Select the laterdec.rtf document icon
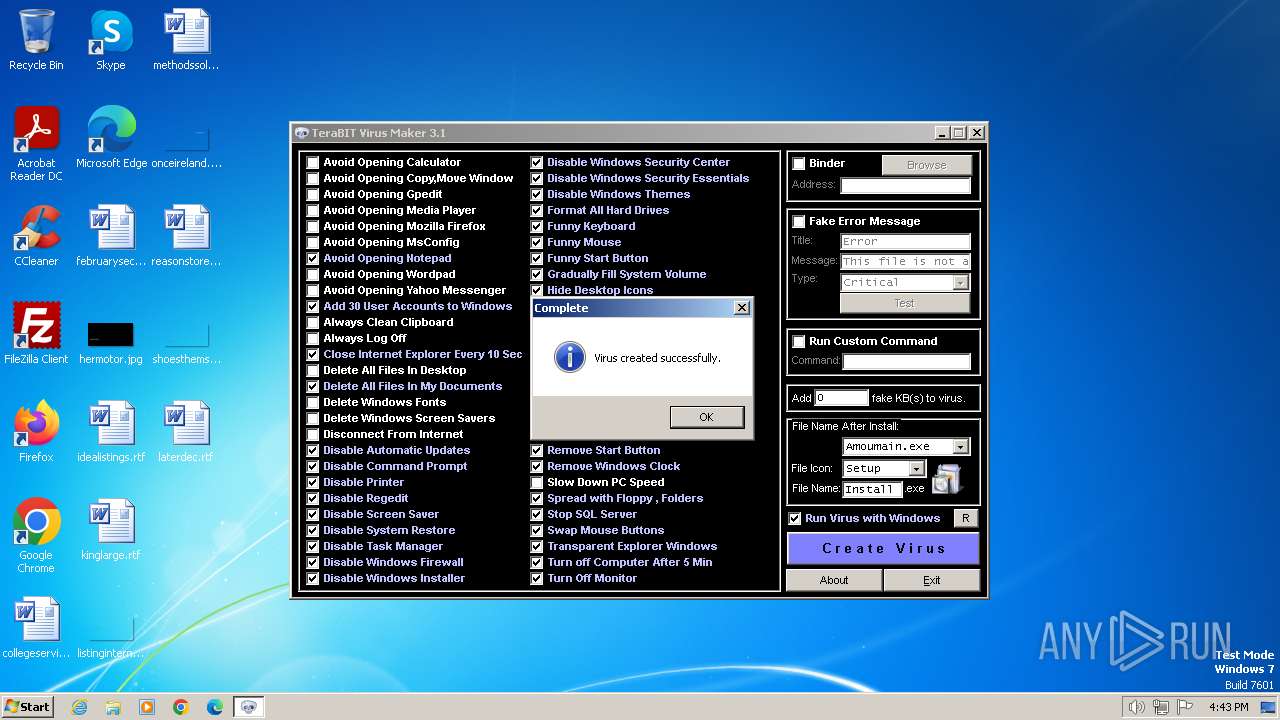The image size is (1280, 720). 186,432
